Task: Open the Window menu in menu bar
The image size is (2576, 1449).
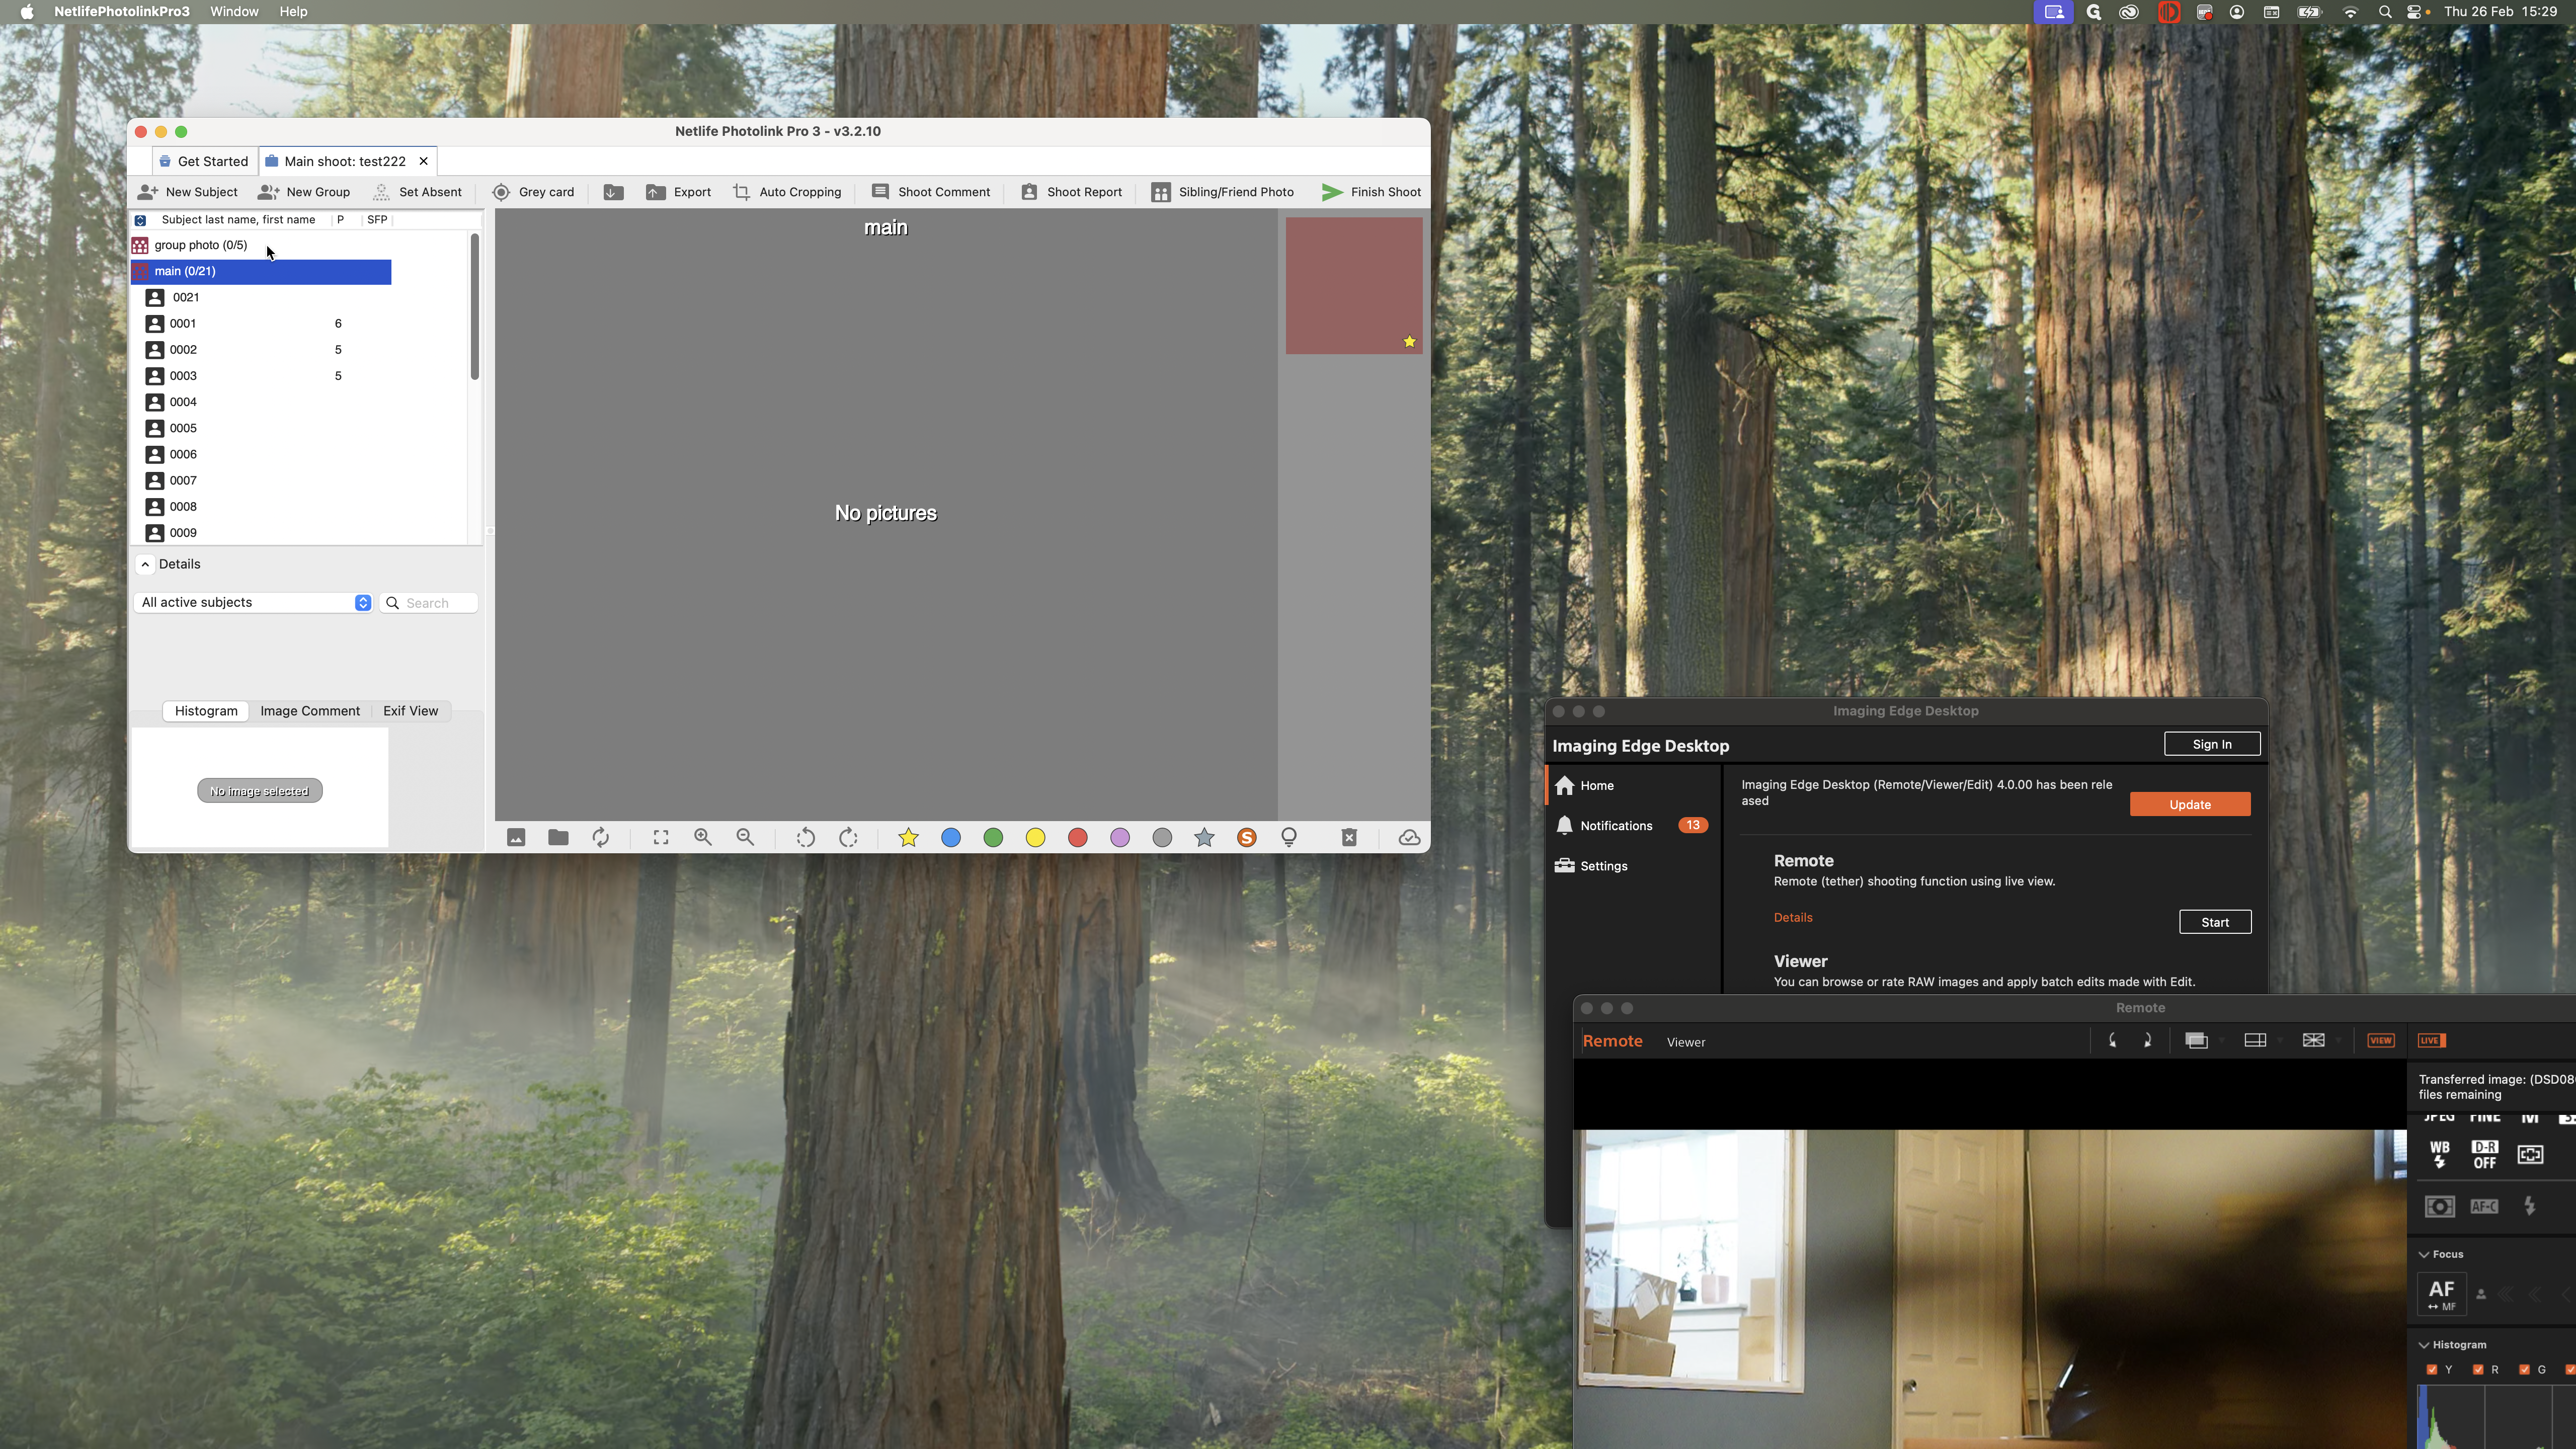Action: [234, 12]
